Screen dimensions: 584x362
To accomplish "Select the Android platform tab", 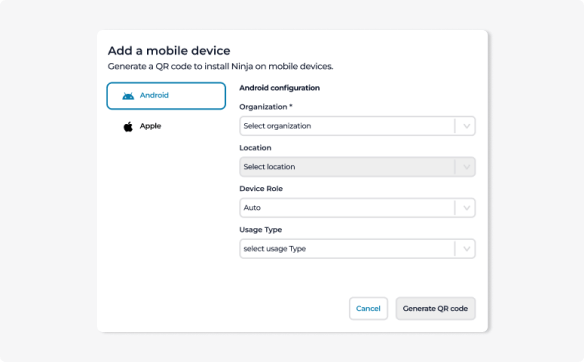I will tap(166, 96).
